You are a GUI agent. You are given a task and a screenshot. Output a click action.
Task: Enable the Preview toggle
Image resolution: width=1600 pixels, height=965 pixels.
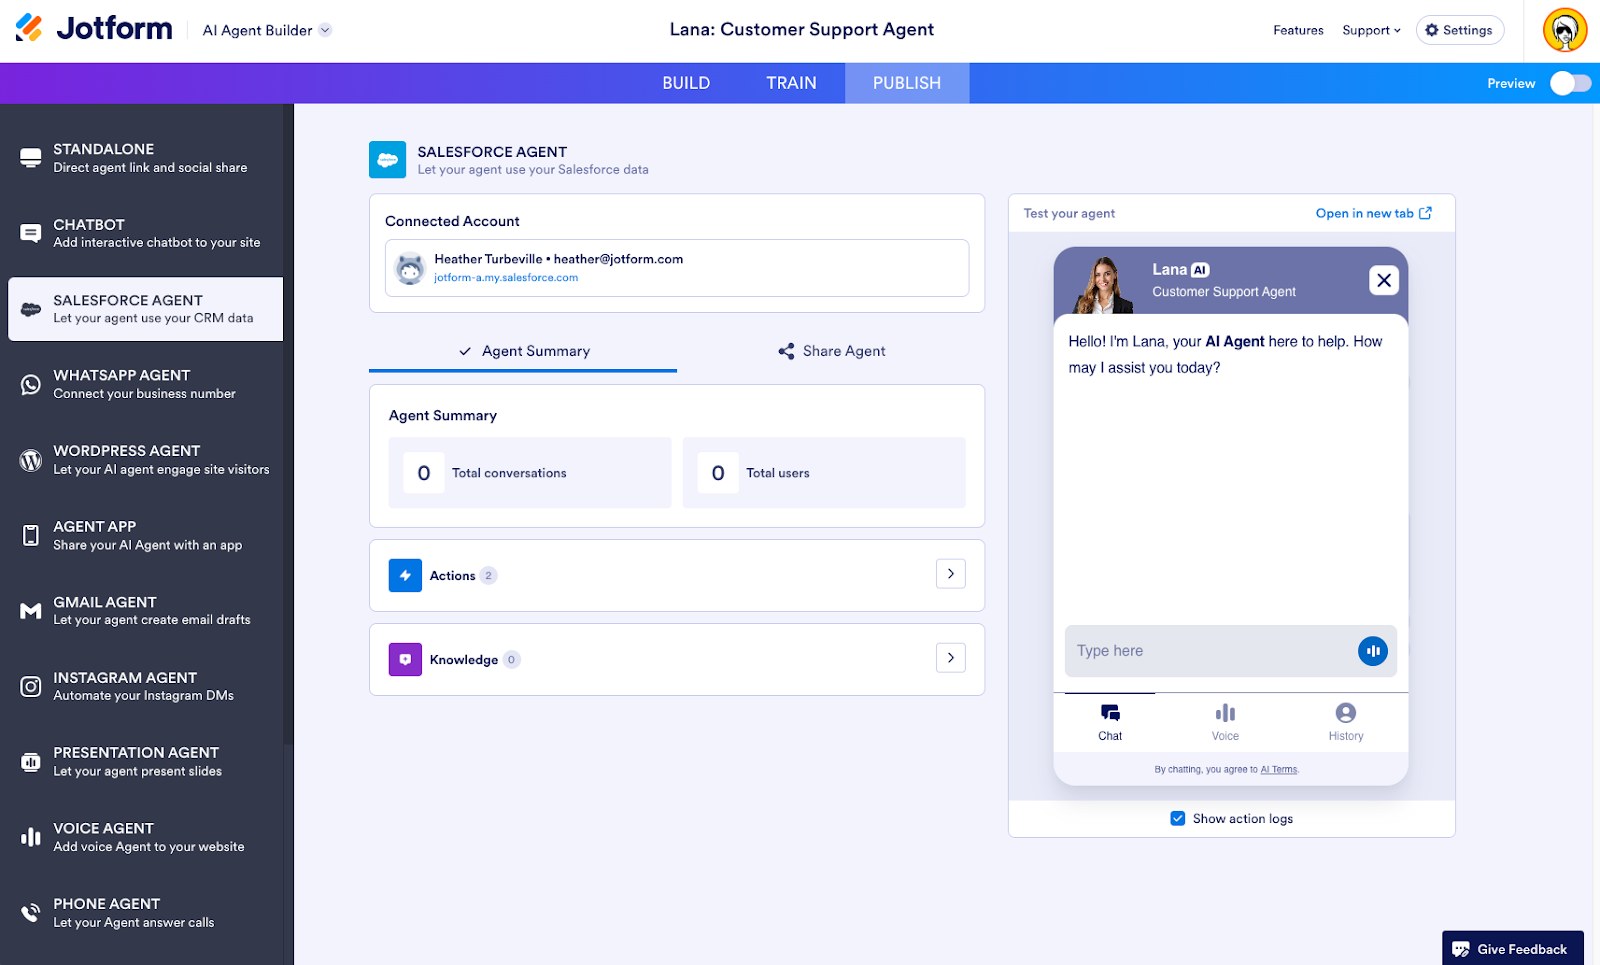(1568, 83)
